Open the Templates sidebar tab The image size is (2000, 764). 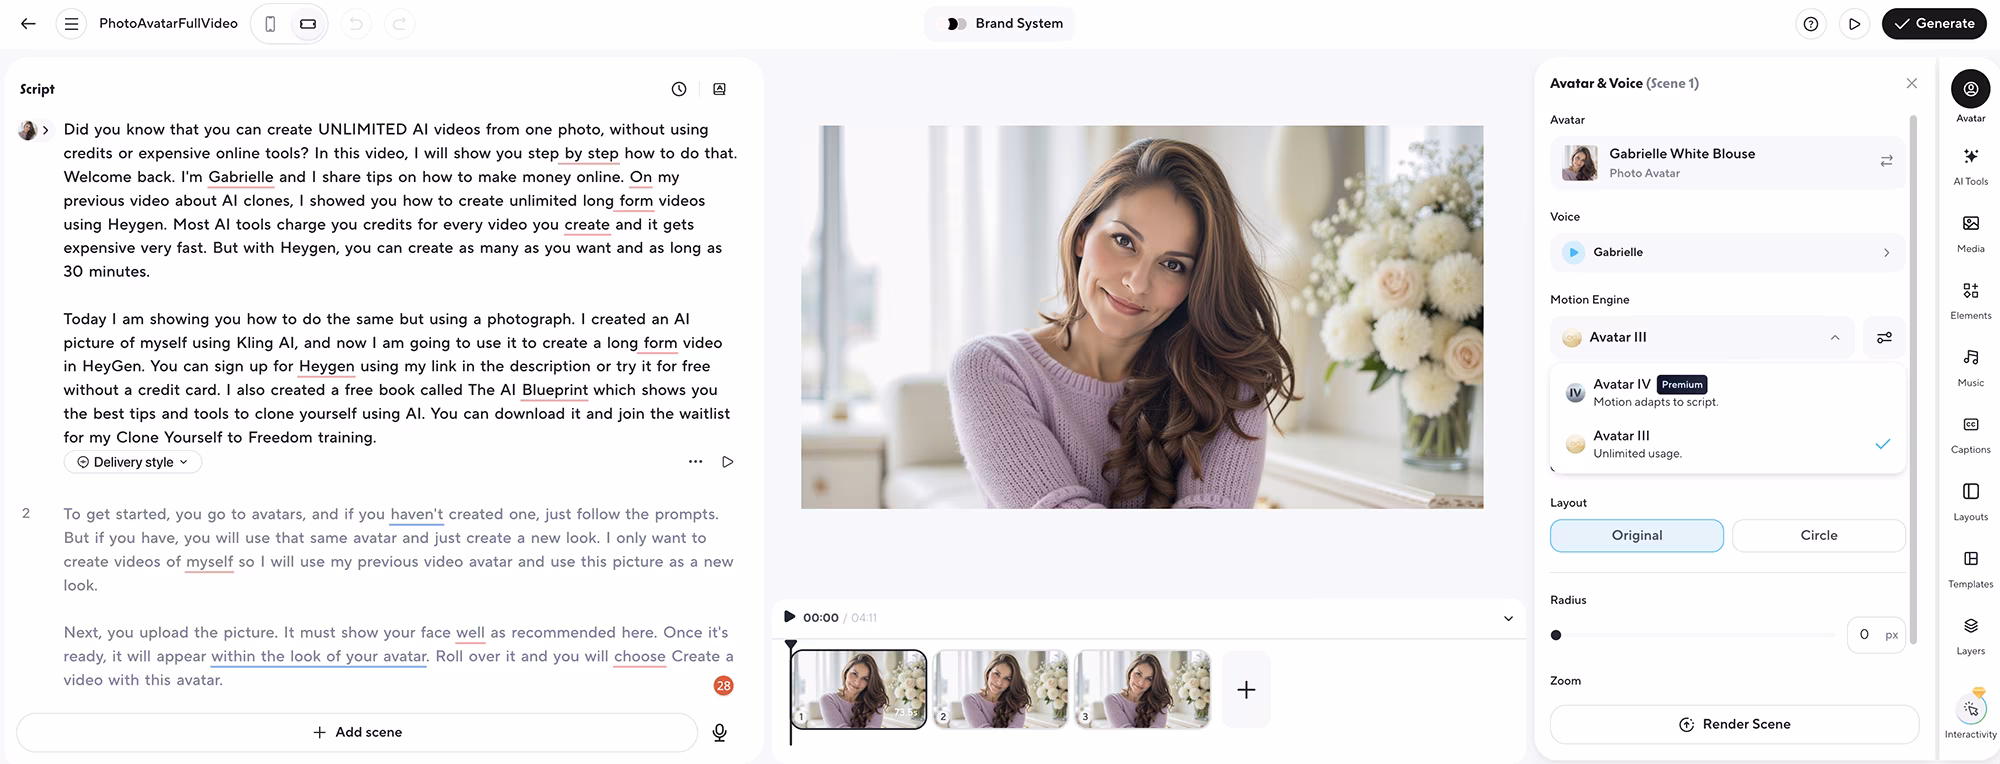coord(1970,567)
